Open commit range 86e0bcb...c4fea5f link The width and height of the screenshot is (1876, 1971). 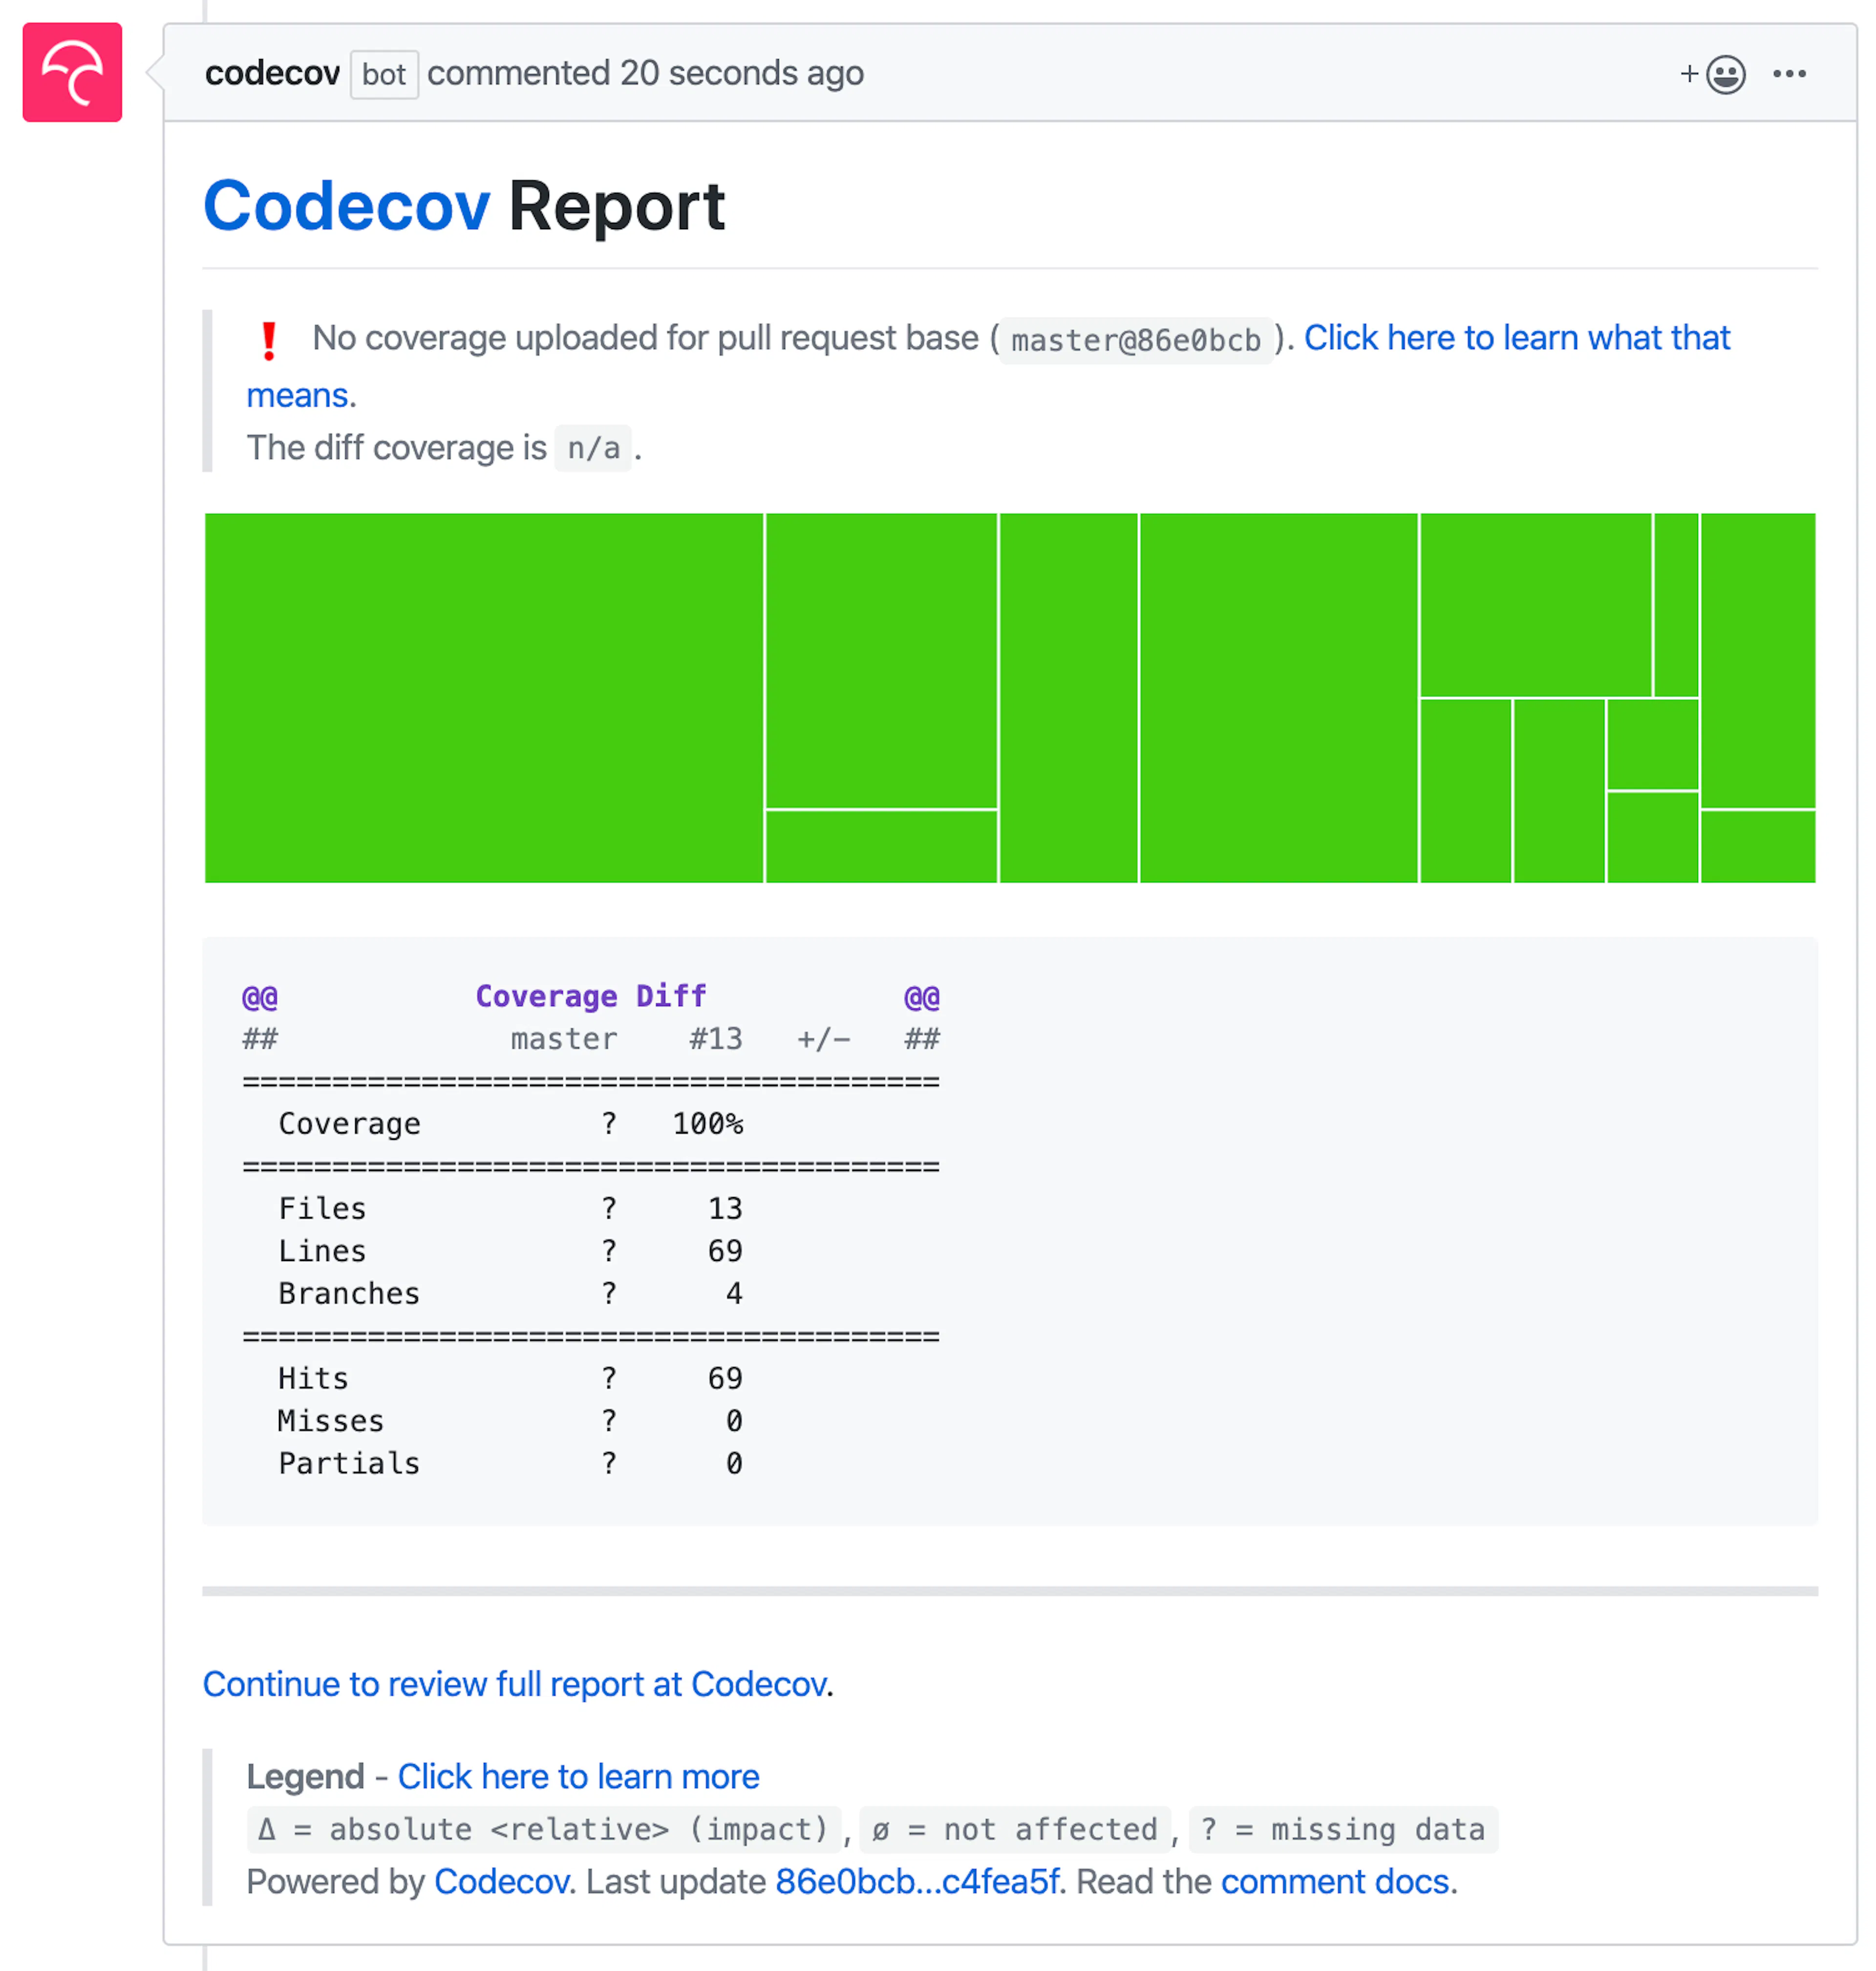pyautogui.click(x=917, y=1882)
